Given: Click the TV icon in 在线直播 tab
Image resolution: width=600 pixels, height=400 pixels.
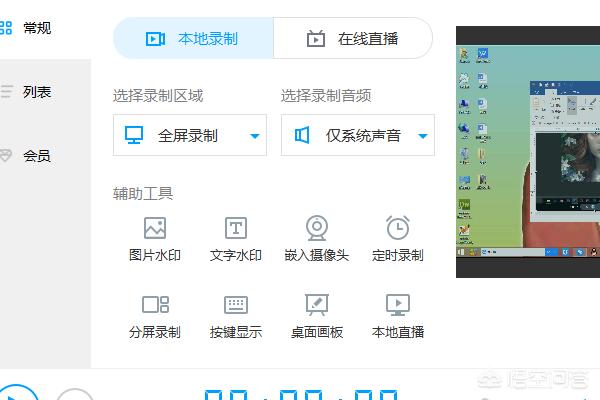Looking at the screenshot, I should pos(316,38).
